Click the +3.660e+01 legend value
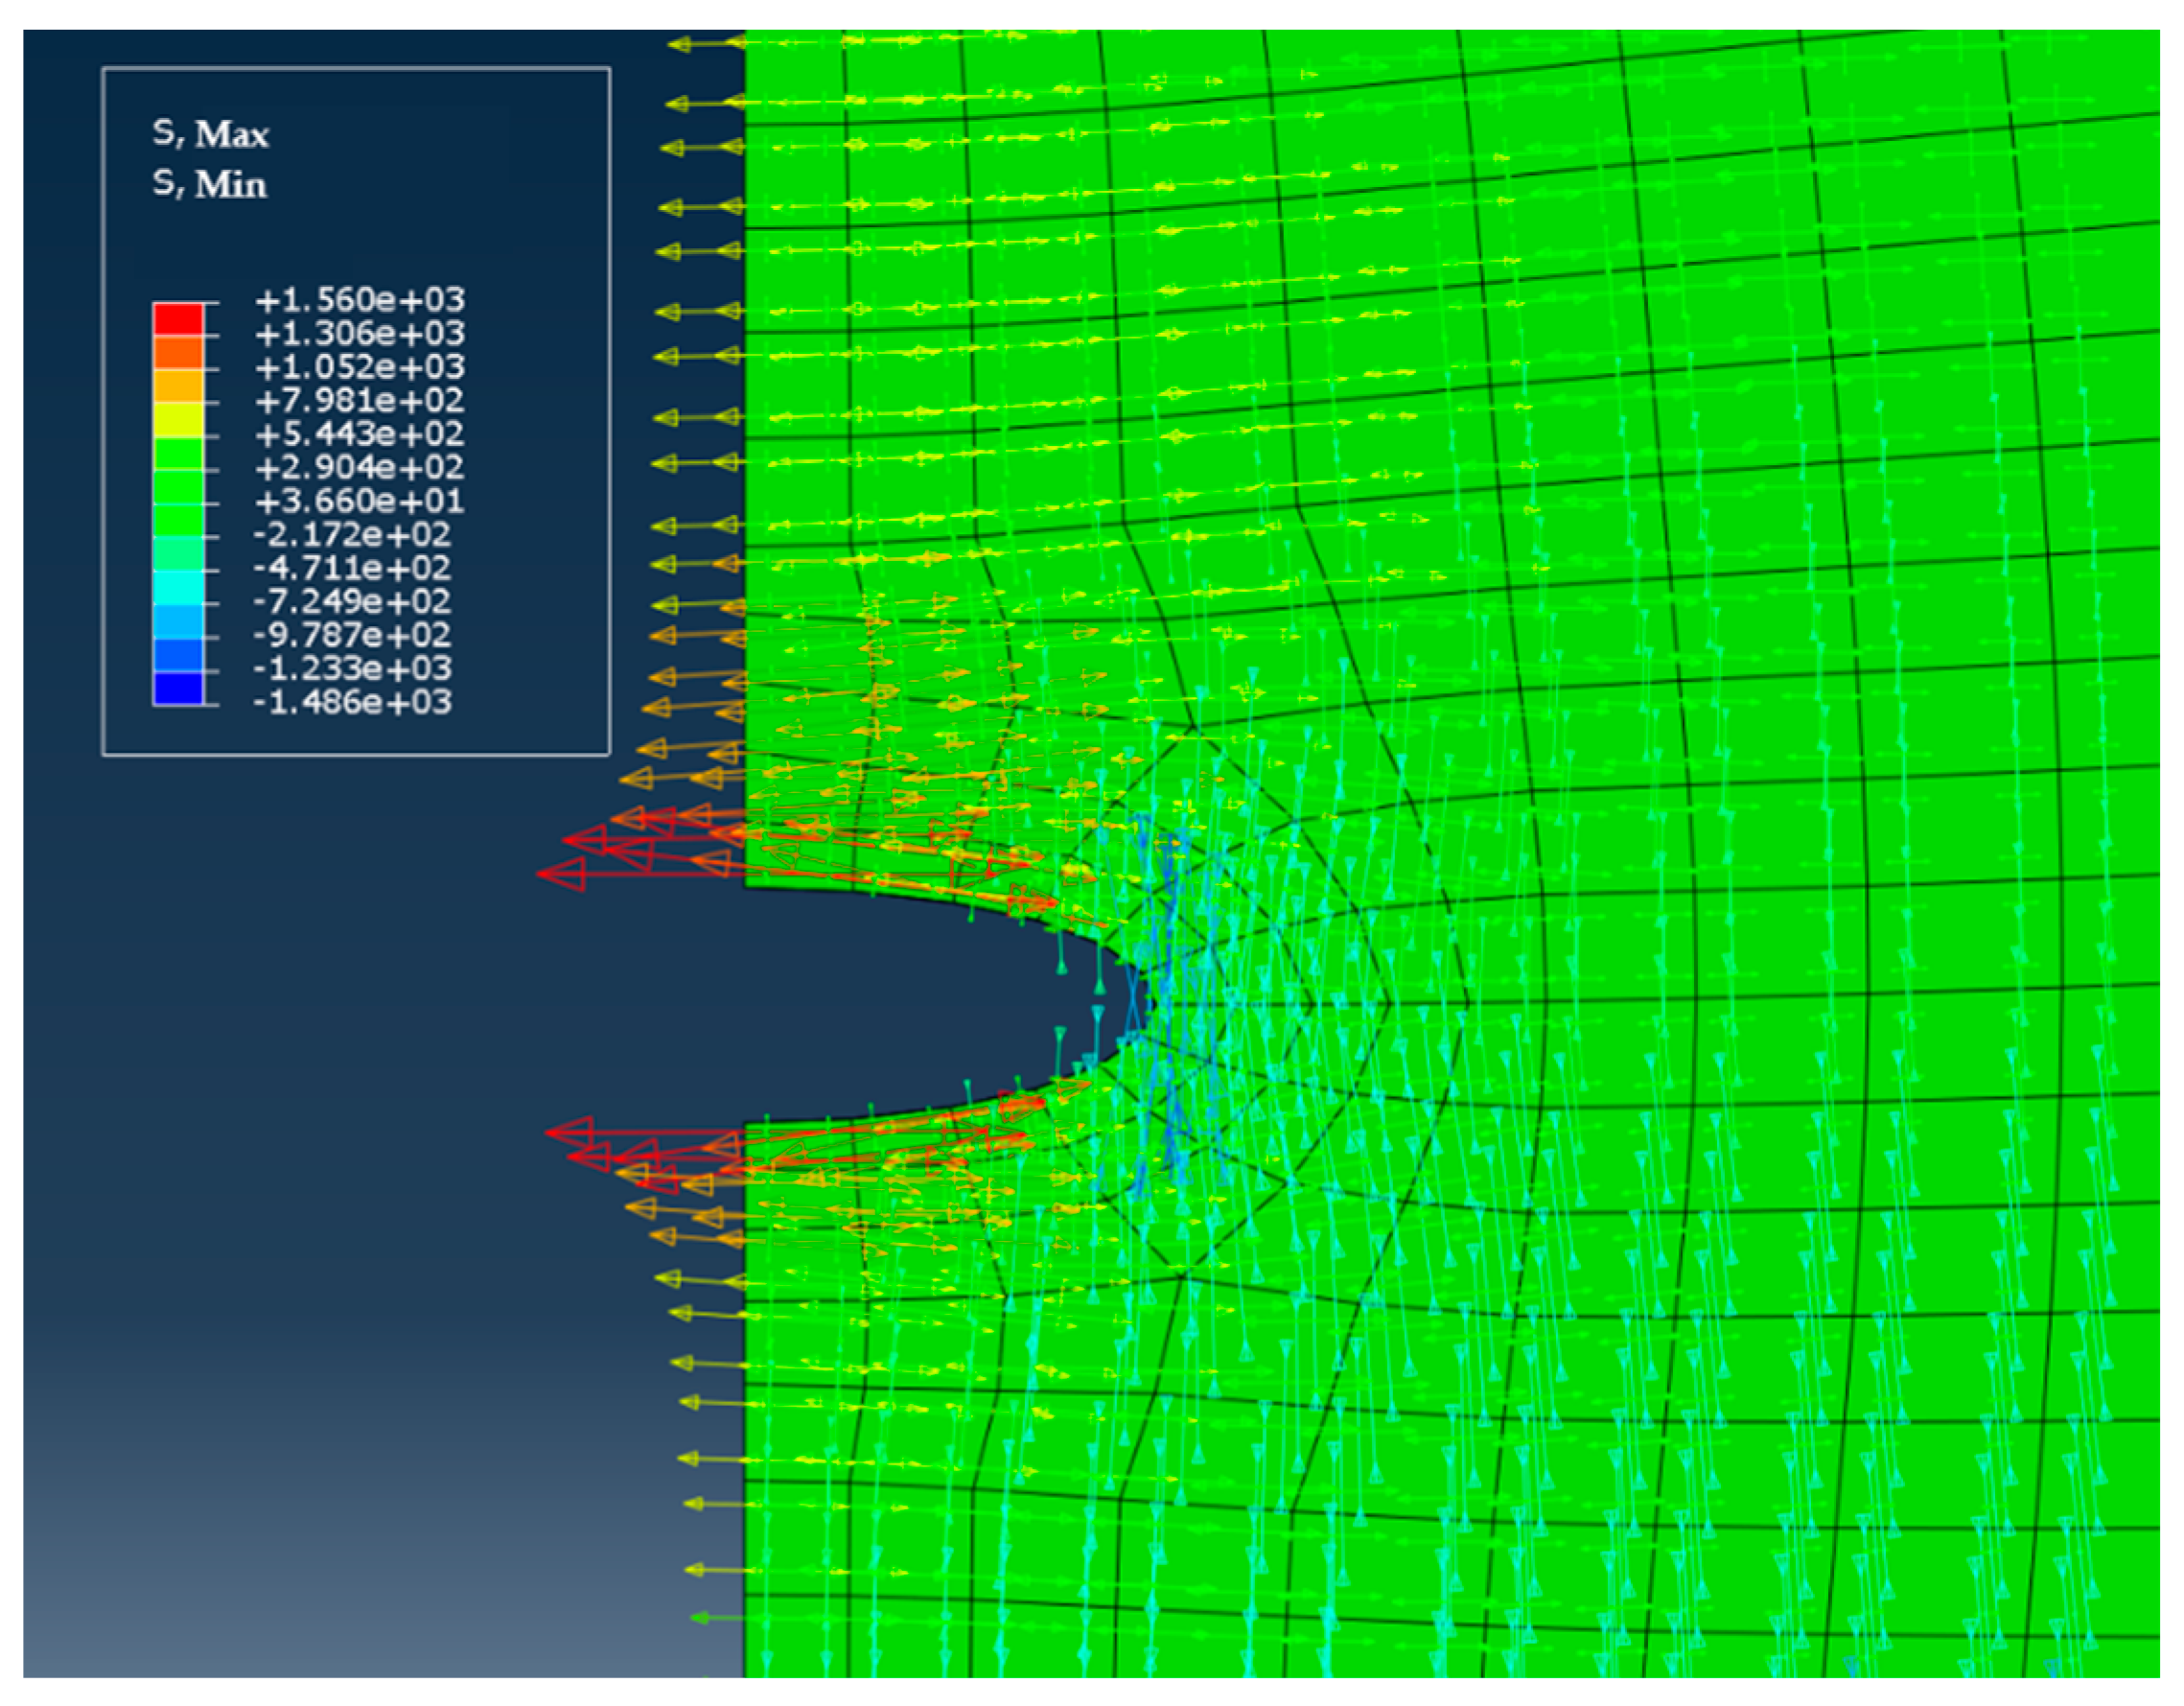This screenshot has height=1706, width=2184. (360, 501)
